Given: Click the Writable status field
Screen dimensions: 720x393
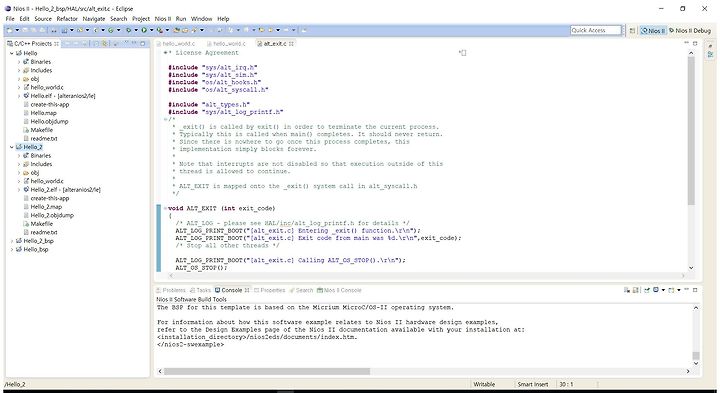Looking at the screenshot, I should click(x=484, y=384).
